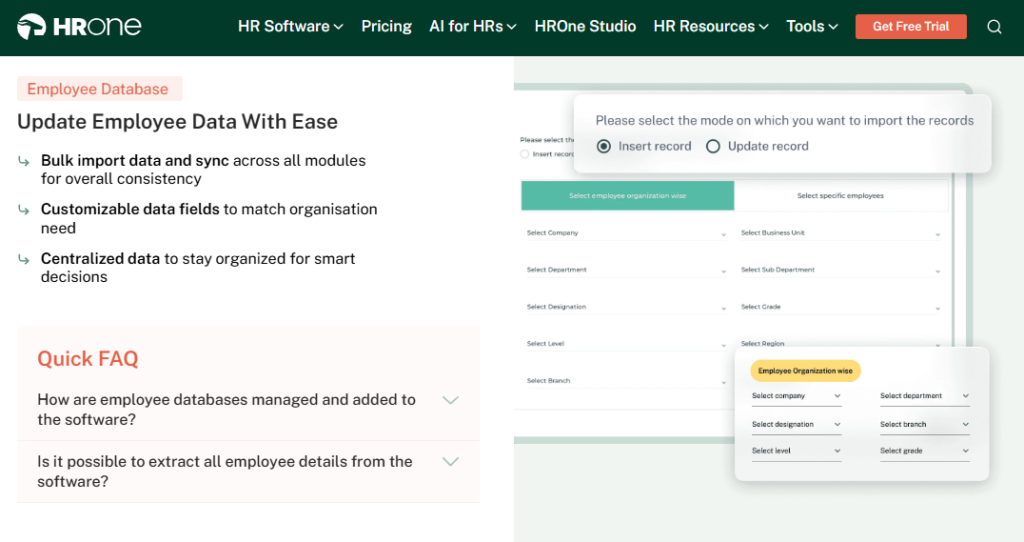
Task: Expand the HR Resources menu
Action: (711, 26)
